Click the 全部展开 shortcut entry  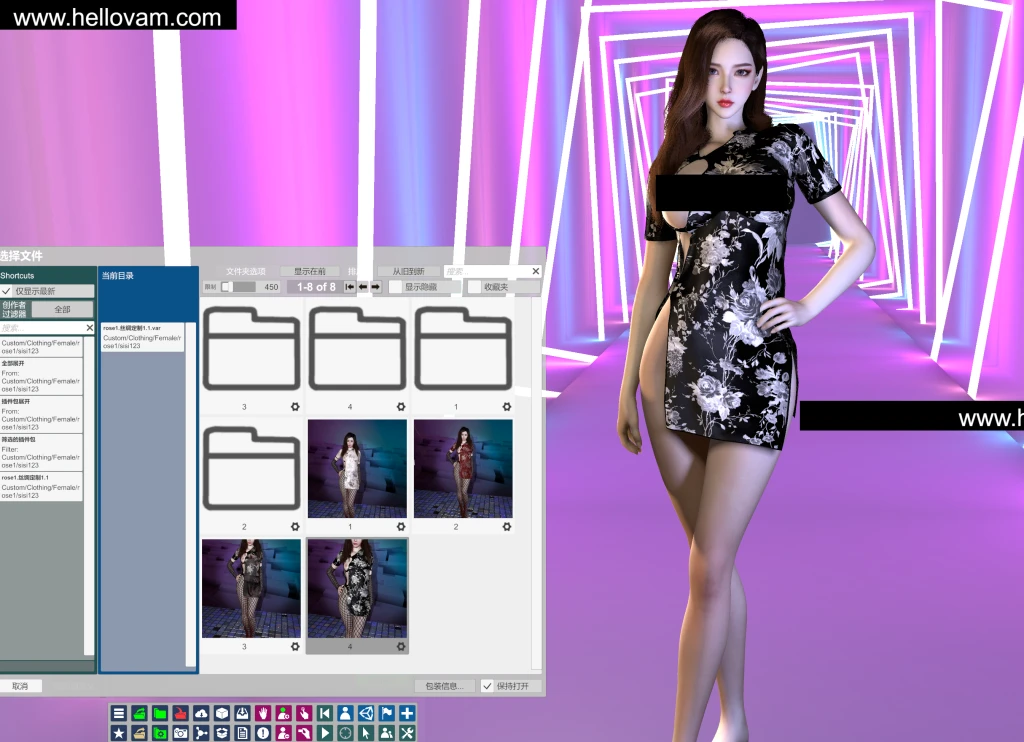click(x=41, y=376)
